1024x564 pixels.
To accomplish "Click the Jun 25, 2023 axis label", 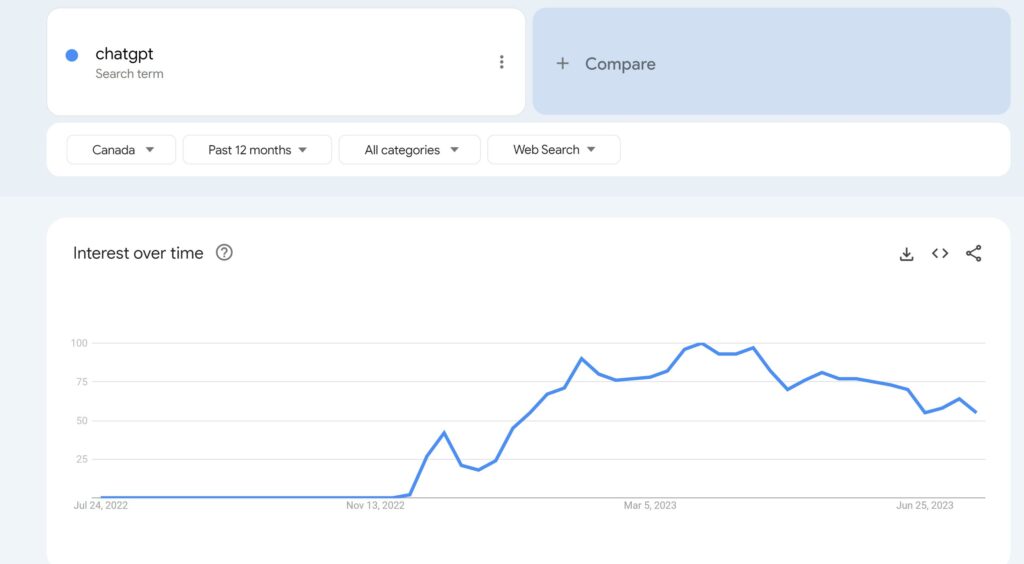I will (x=925, y=505).
